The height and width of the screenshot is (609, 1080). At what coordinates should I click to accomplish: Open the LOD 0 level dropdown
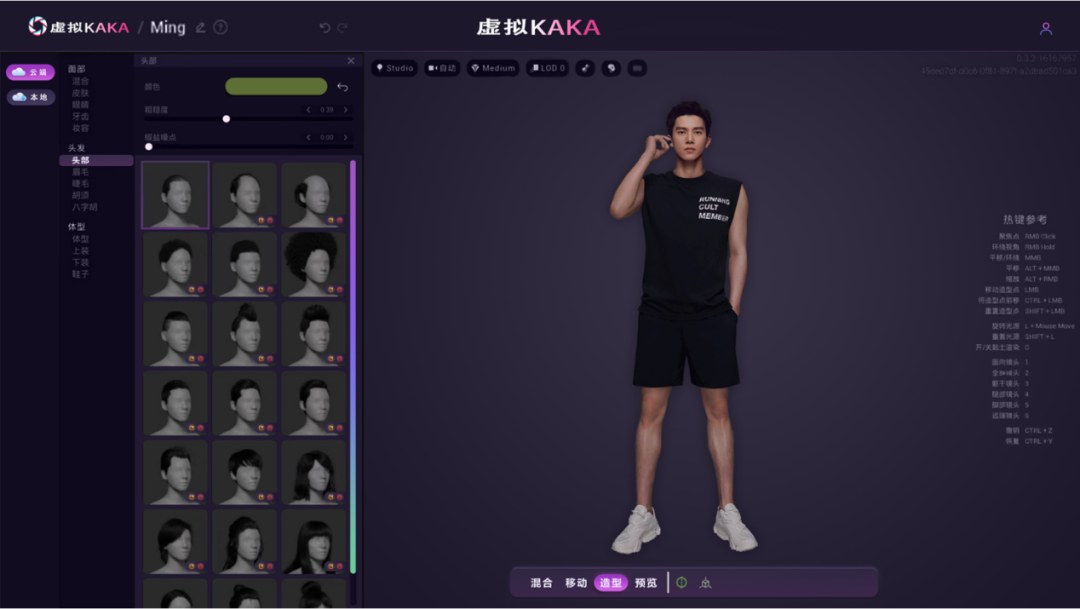[x=548, y=68]
